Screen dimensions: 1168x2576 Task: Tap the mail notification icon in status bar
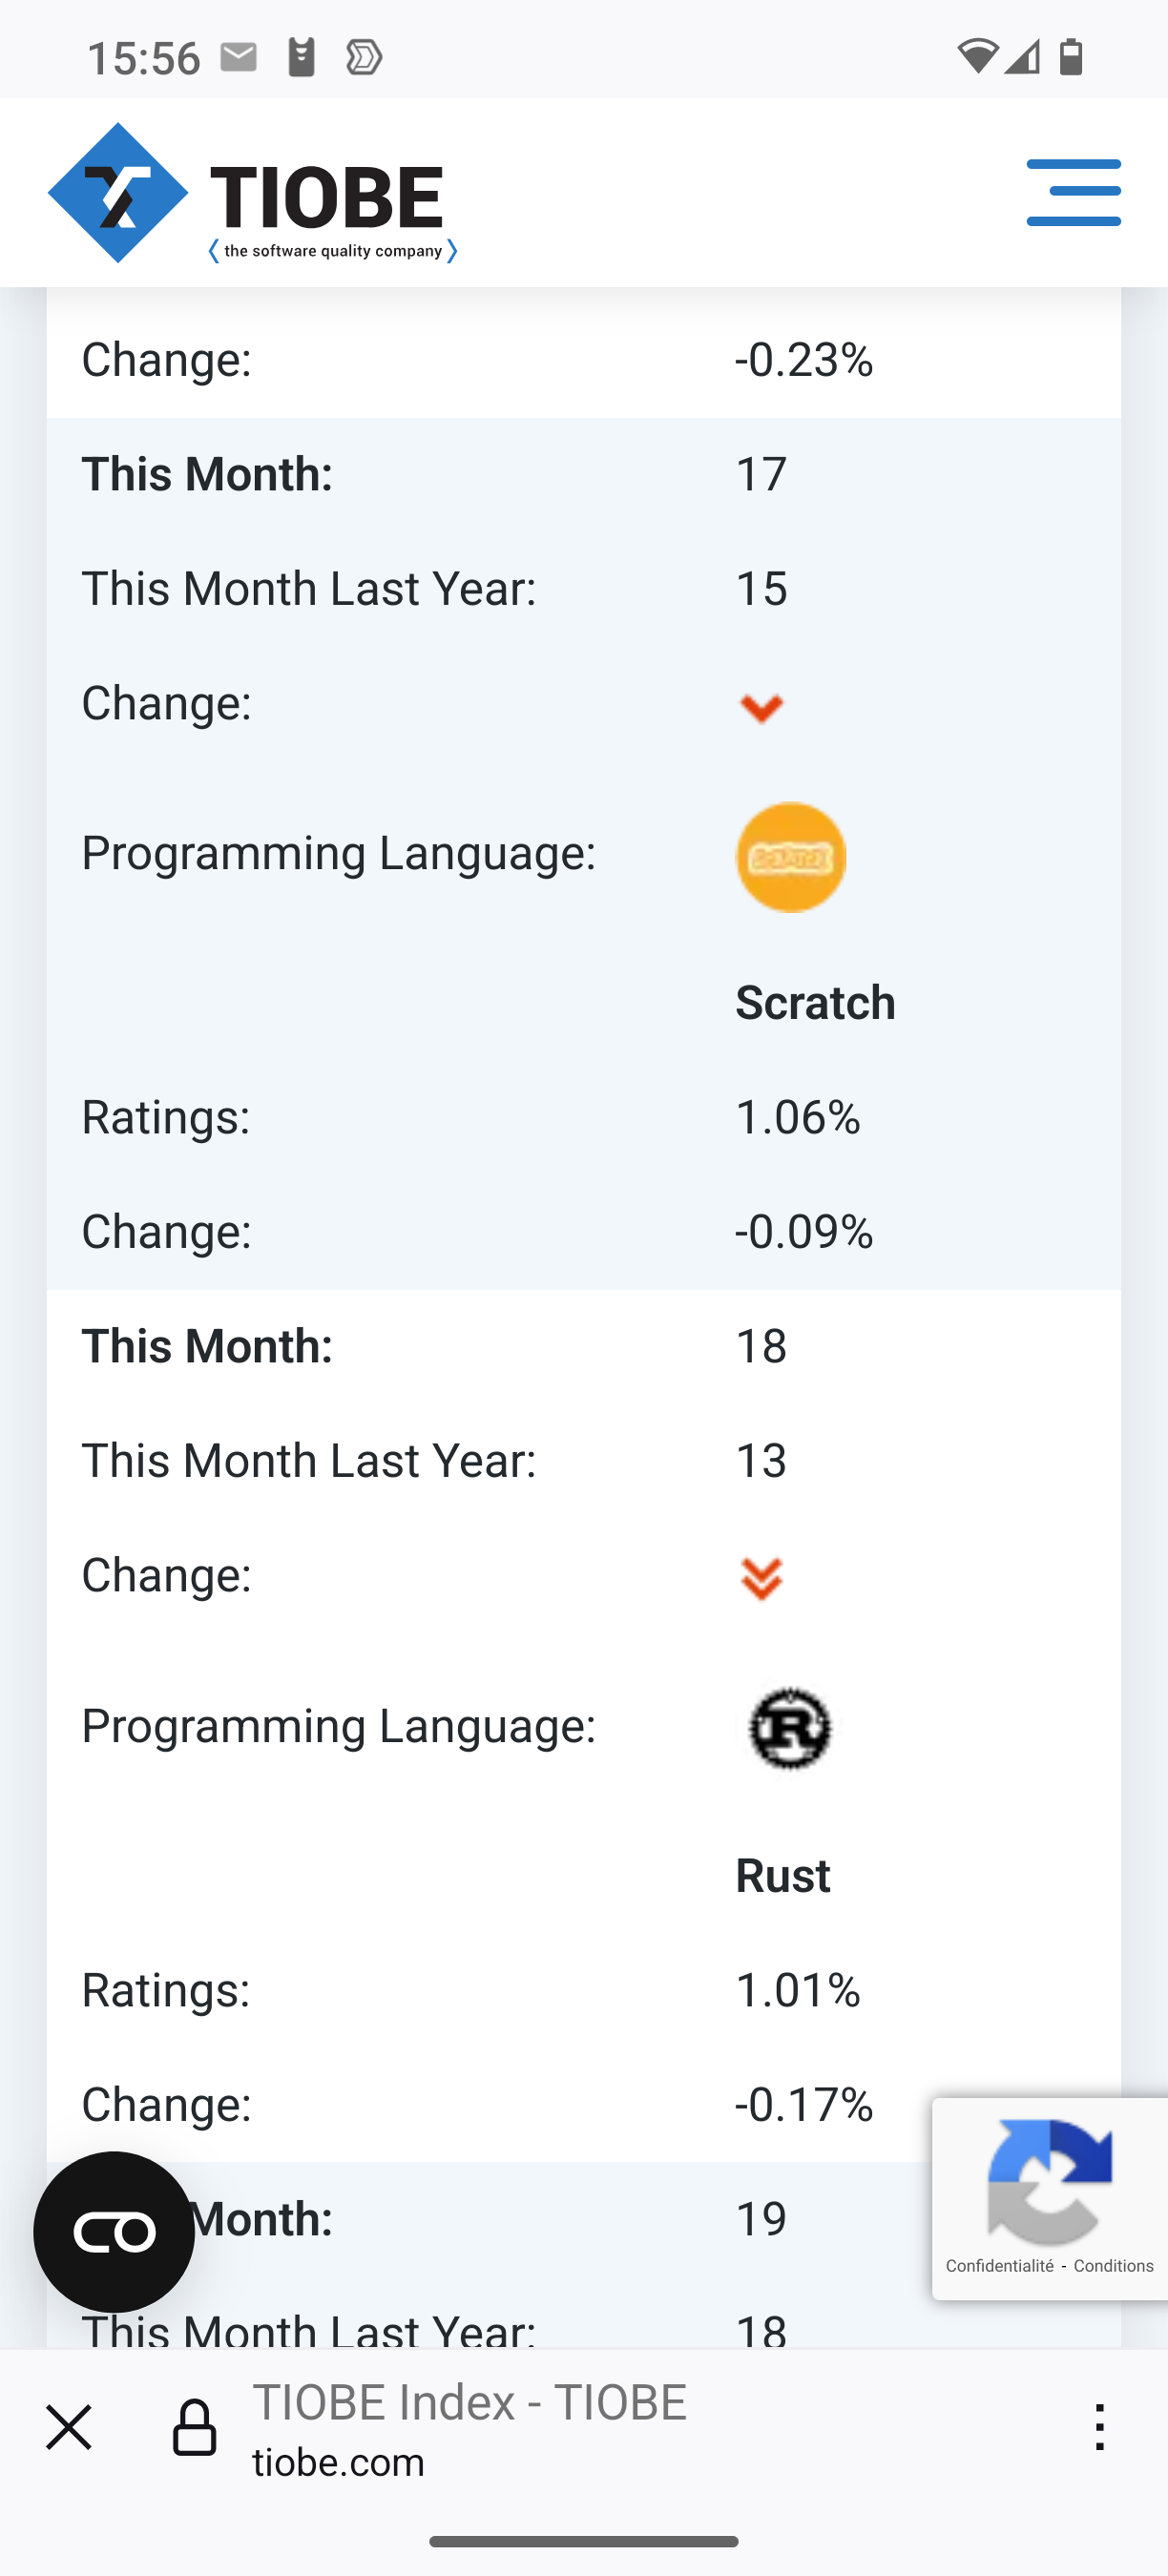coord(239,57)
